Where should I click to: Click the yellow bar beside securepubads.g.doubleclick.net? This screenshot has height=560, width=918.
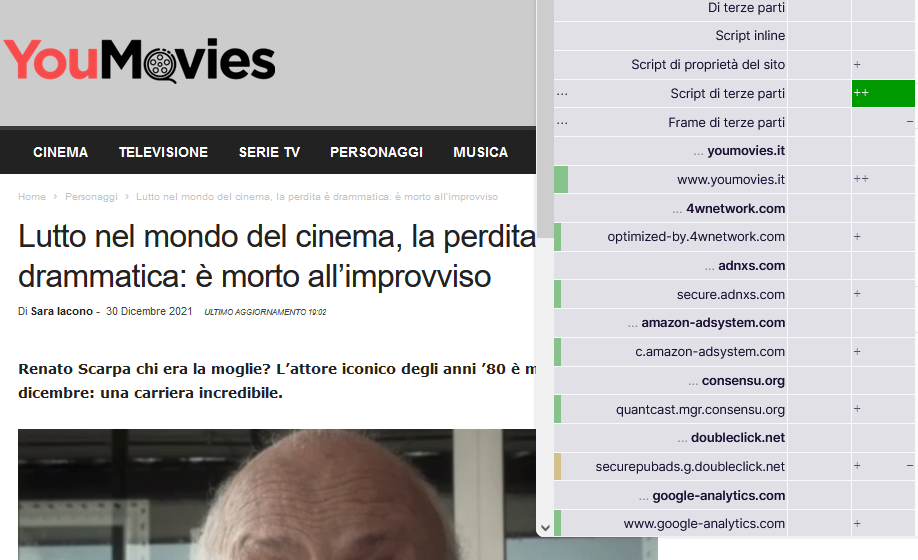pyautogui.click(x=557, y=466)
